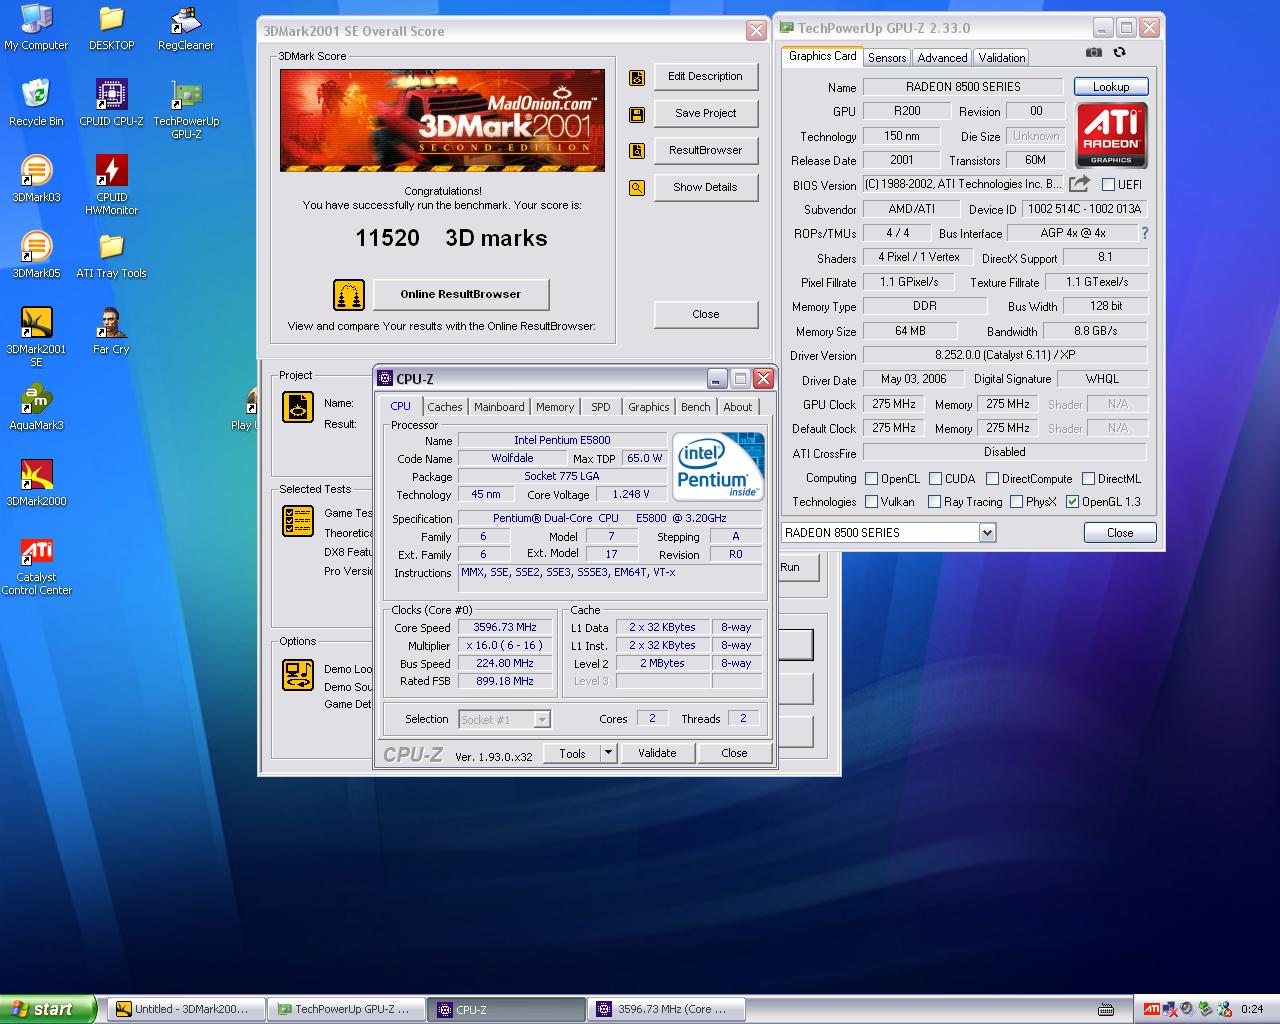Image resolution: width=1280 pixels, height=1024 pixels.
Task: Click the ATI tray icon in system tray
Action: point(1151,1009)
